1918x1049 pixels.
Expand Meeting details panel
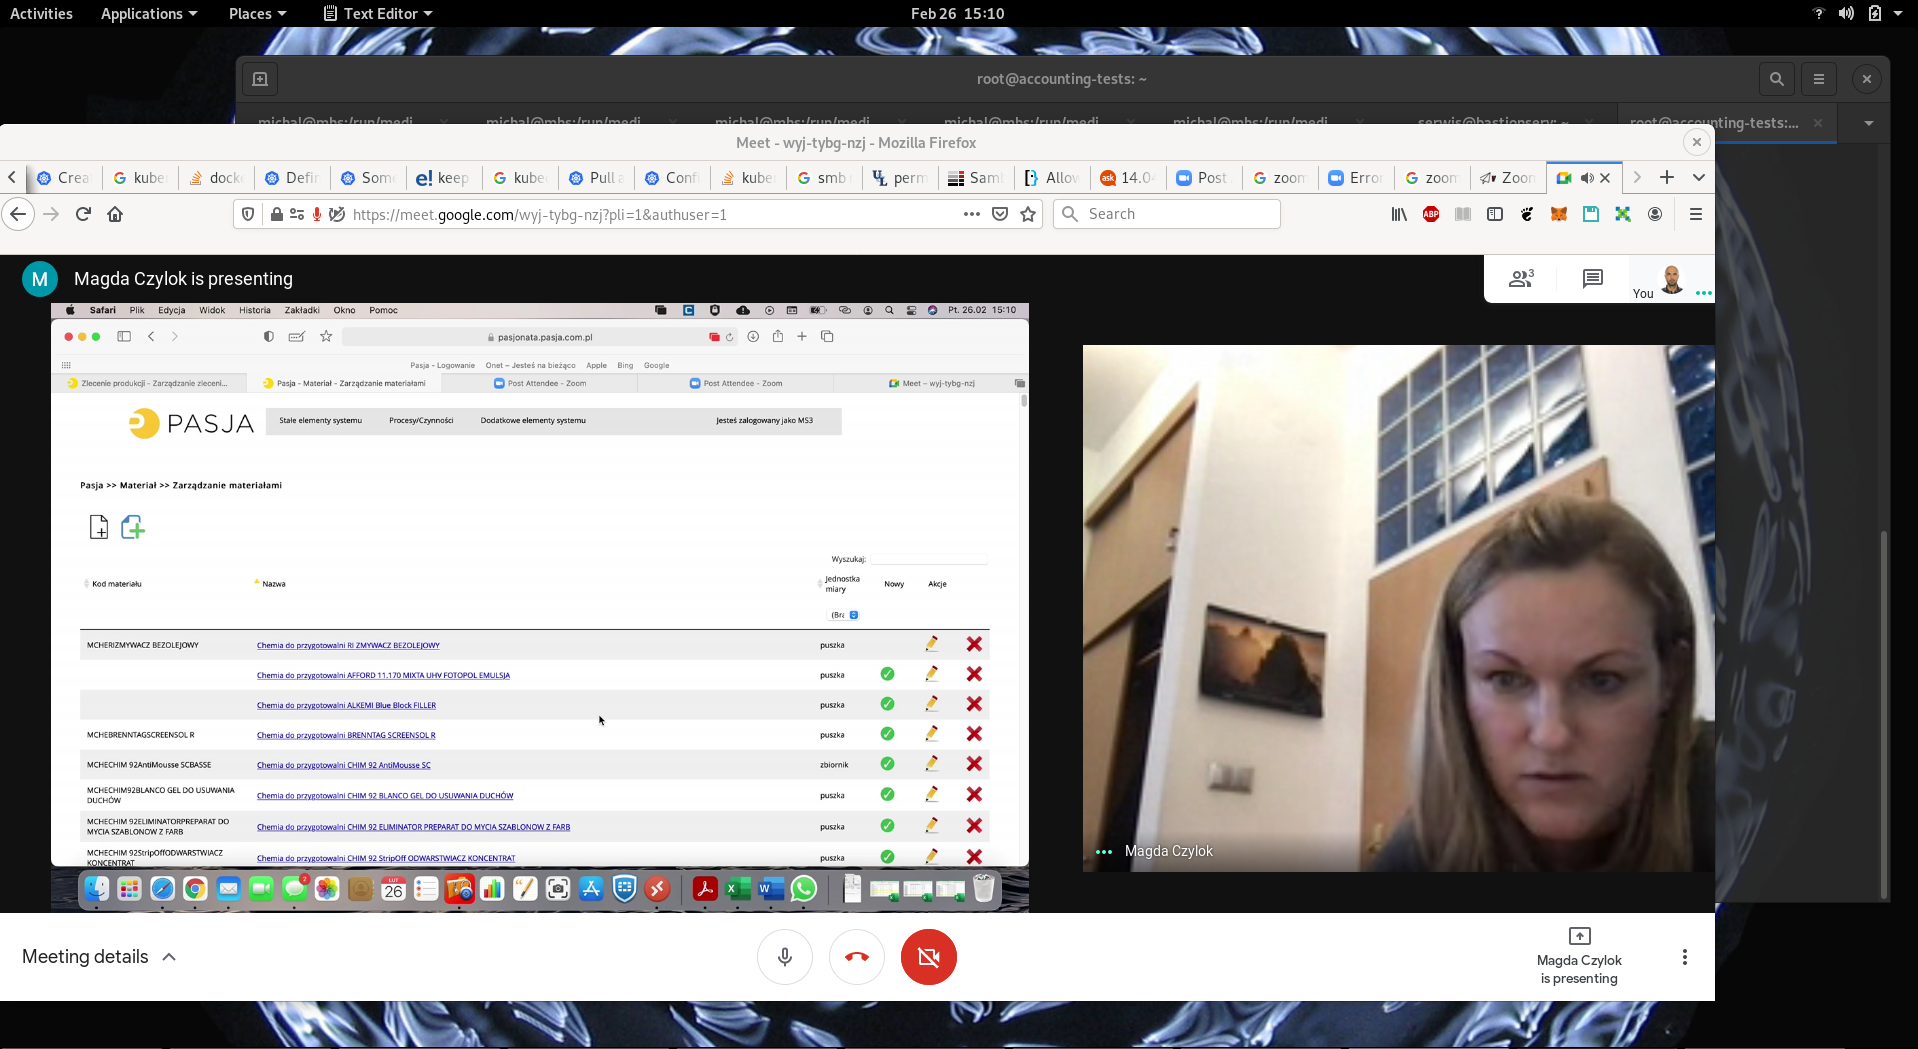pos(99,957)
